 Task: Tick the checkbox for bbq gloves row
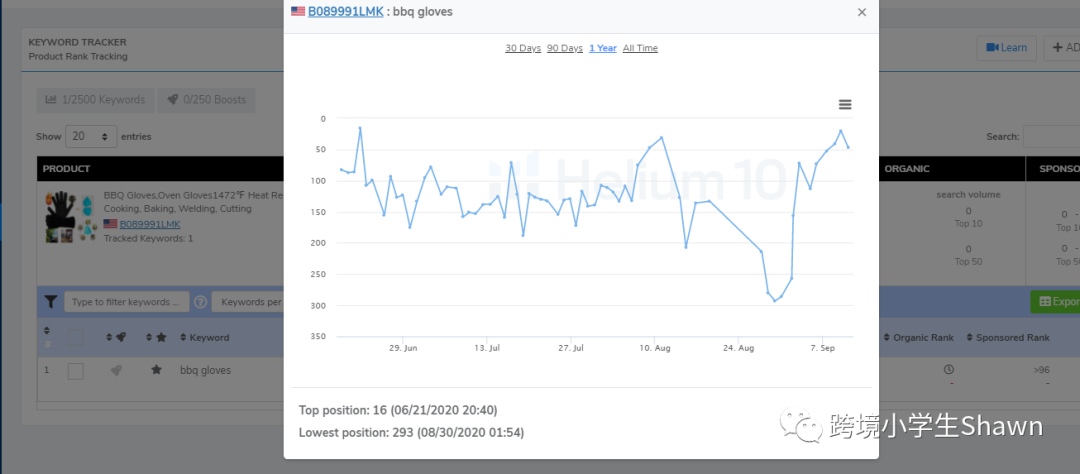[76, 371]
